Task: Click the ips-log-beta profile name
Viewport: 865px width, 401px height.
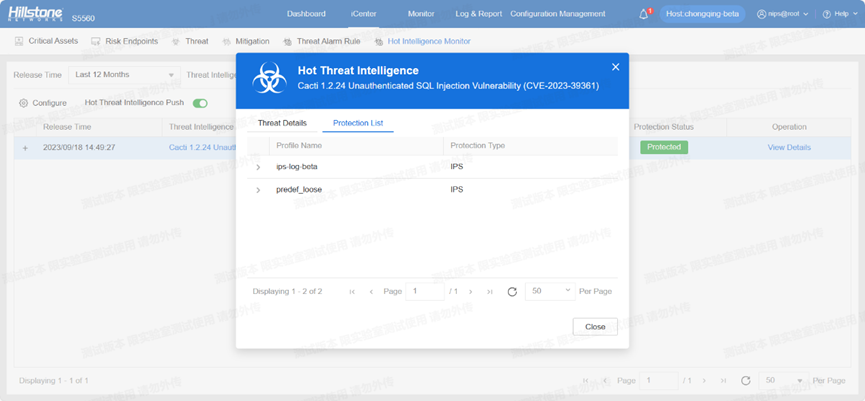Action: click(297, 166)
